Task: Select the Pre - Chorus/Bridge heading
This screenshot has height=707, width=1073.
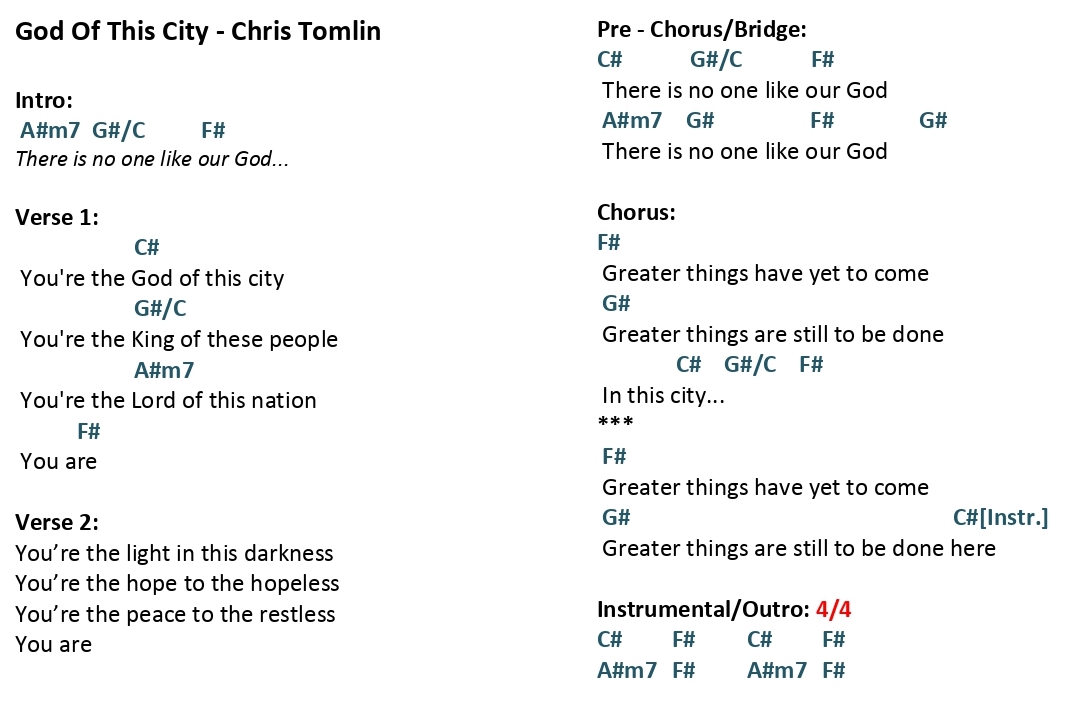Action: coord(702,29)
